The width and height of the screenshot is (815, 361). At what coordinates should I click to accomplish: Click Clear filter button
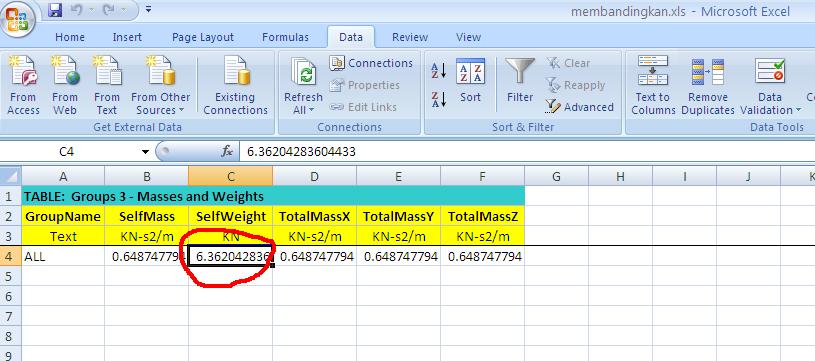point(568,63)
